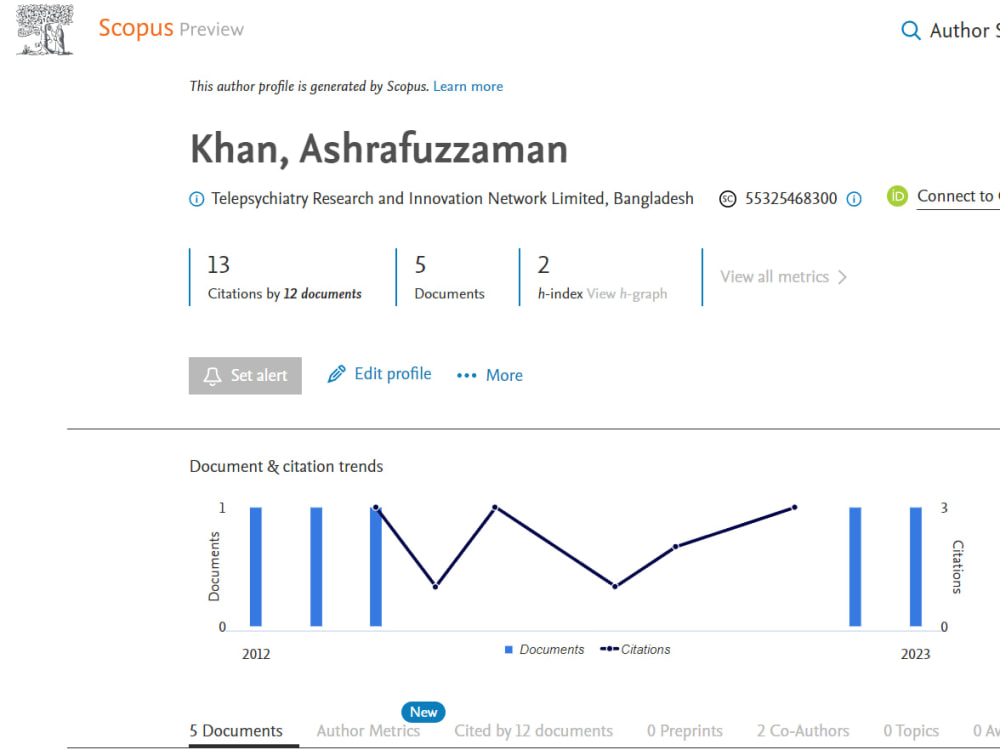Expand View all metrics with its chevron

[783, 276]
